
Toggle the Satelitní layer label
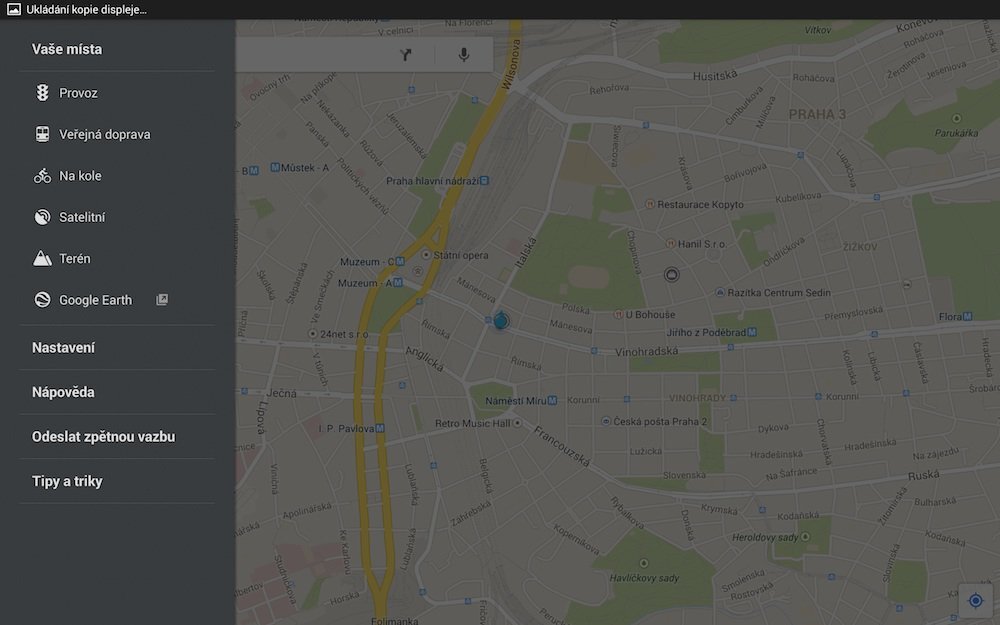[x=82, y=217]
